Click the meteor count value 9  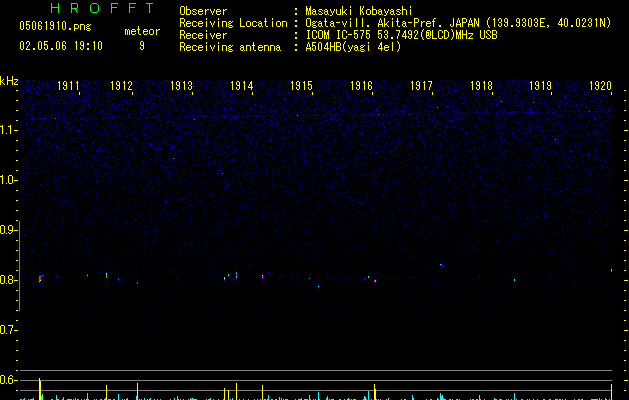(x=142, y=46)
